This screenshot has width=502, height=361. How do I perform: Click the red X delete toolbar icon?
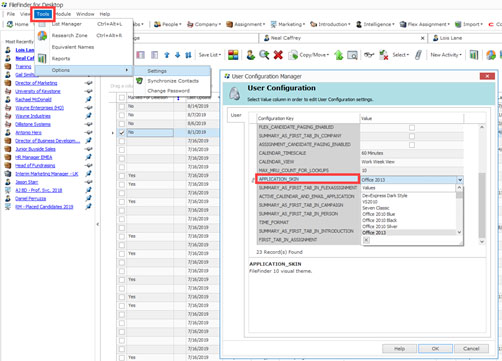click(278, 55)
